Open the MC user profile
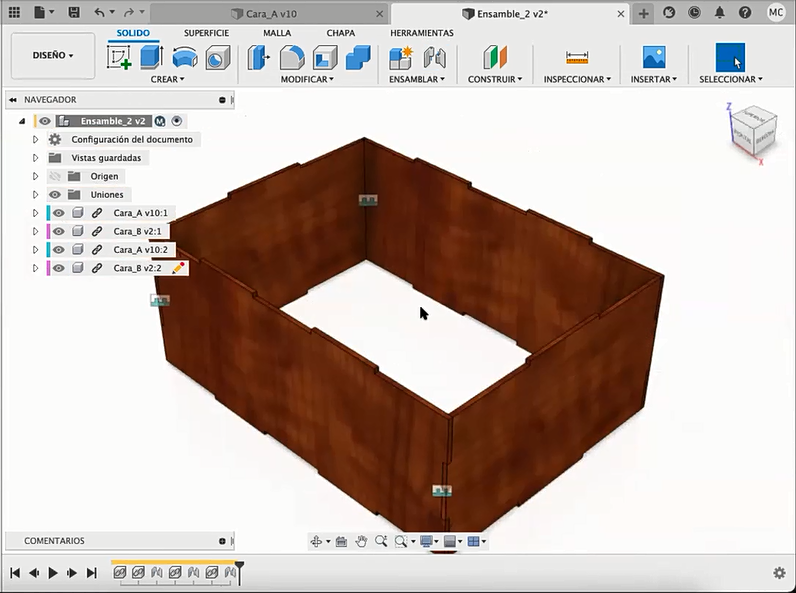The height and width of the screenshot is (593, 796). [776, 13]
